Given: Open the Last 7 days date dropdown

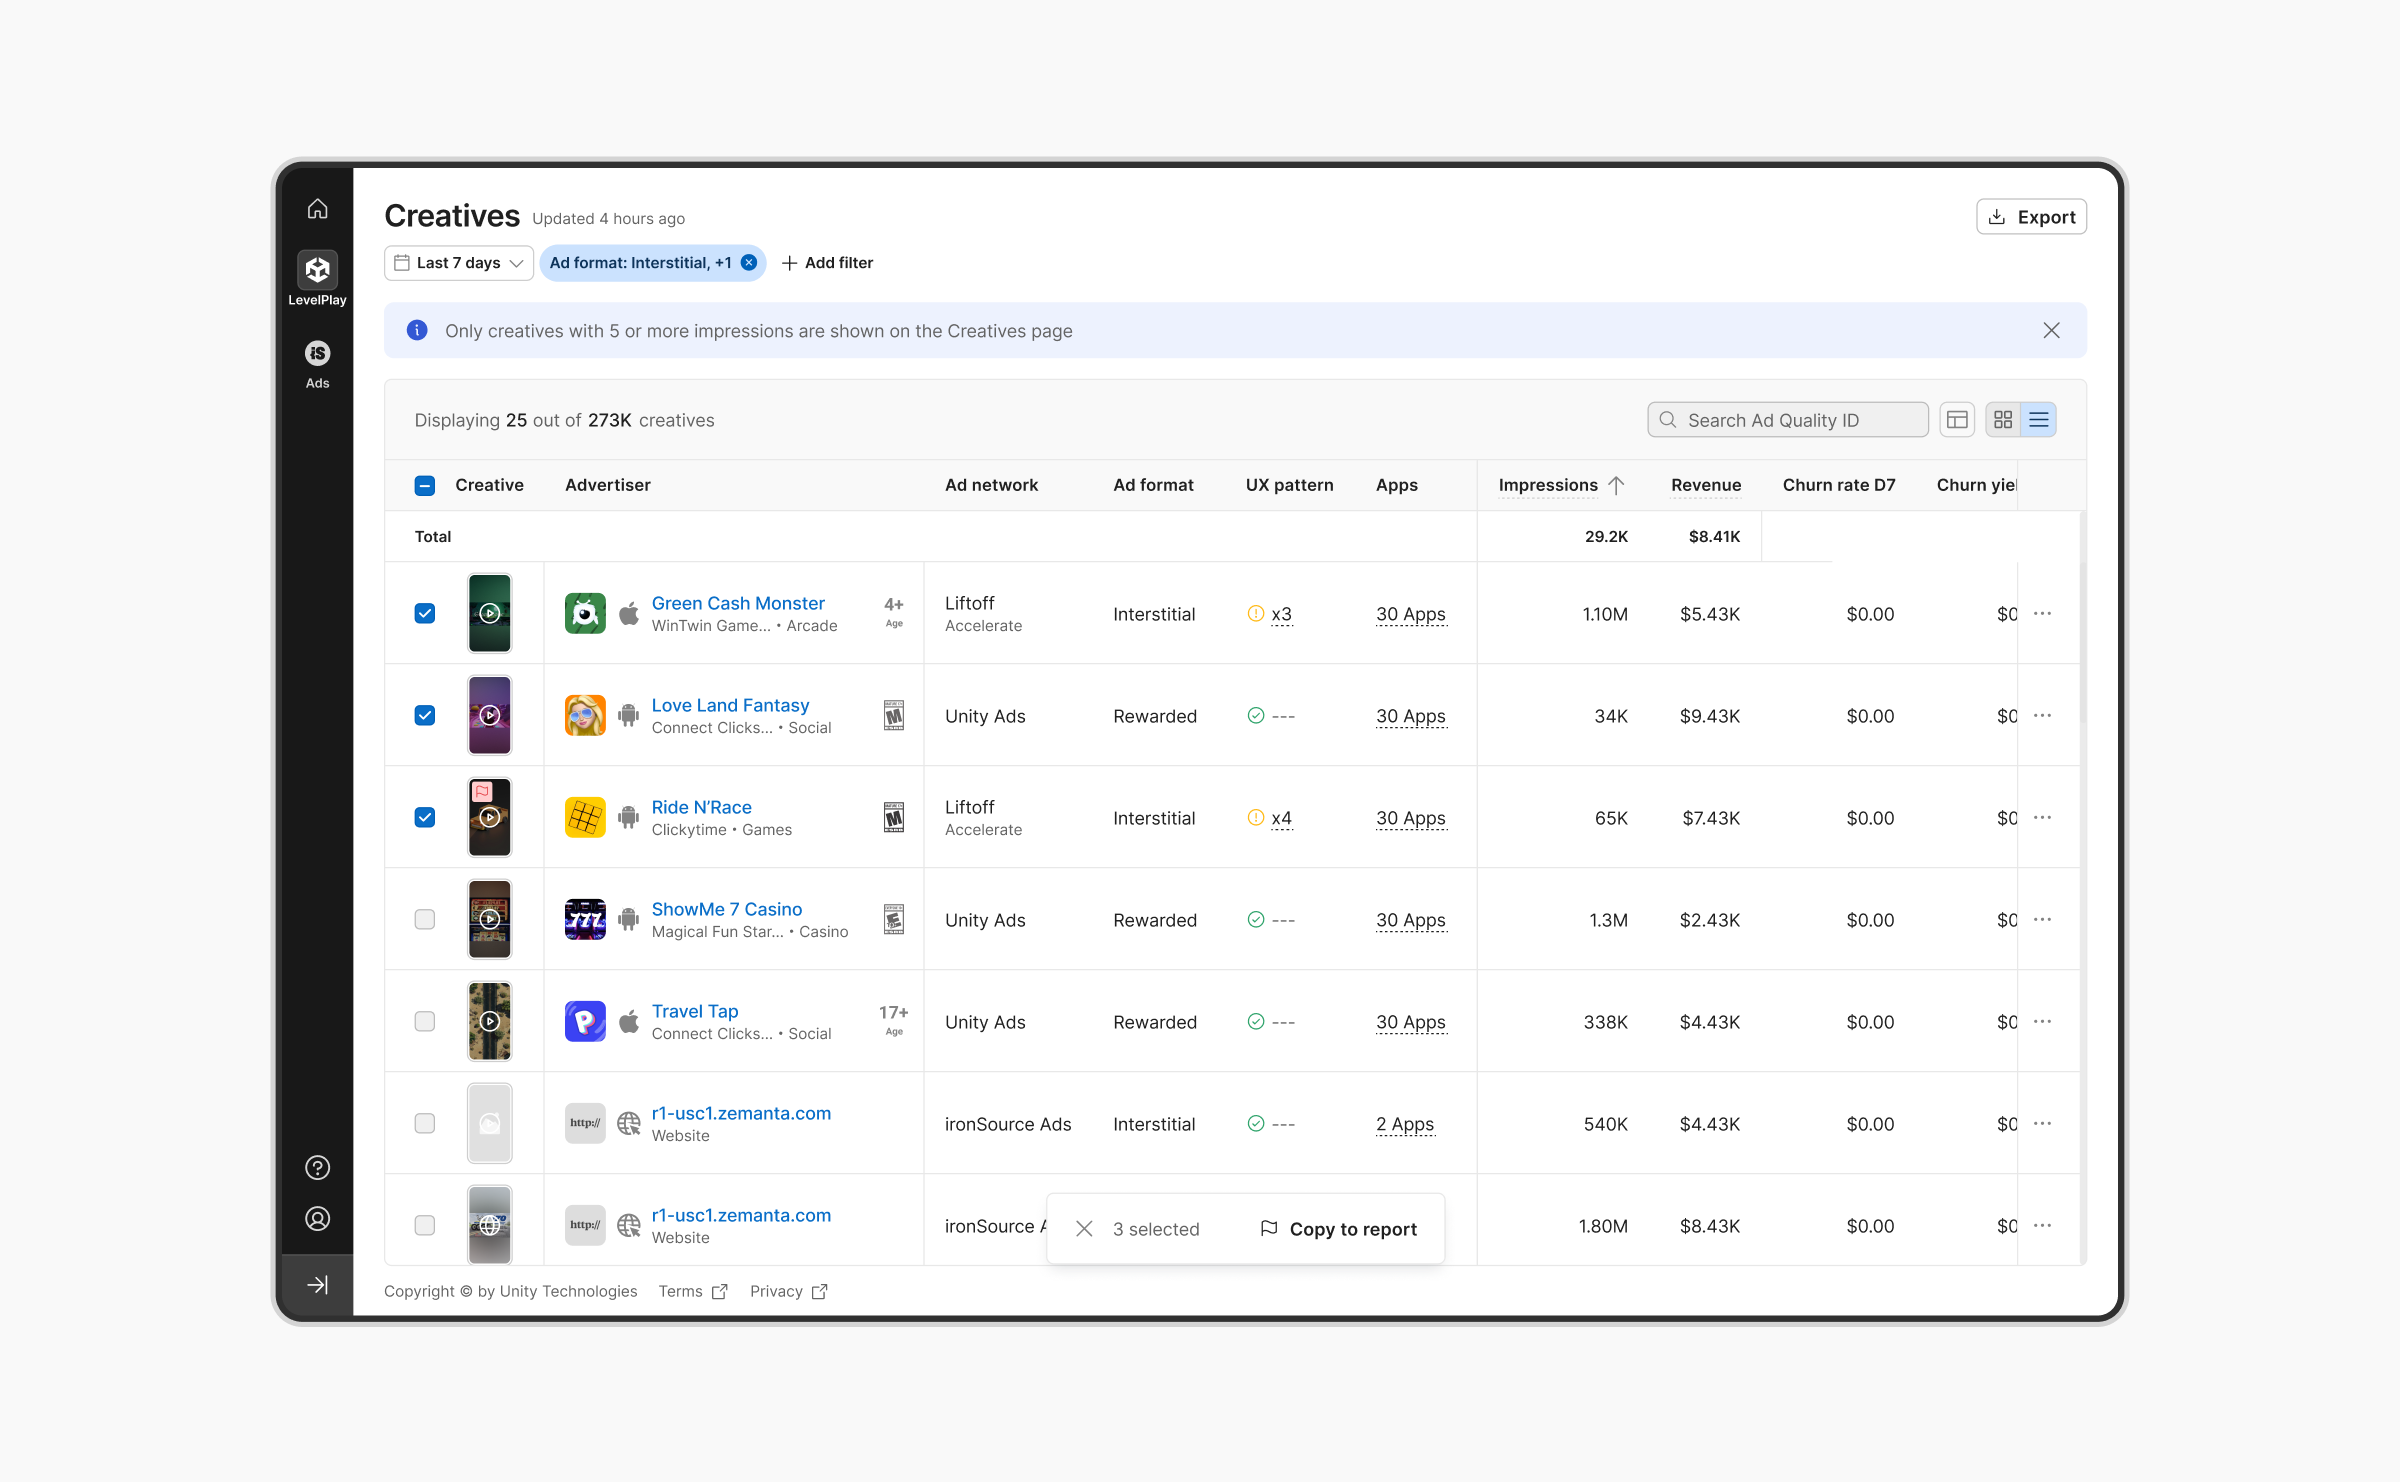Looking at the screenshot, I should point(459,263).
